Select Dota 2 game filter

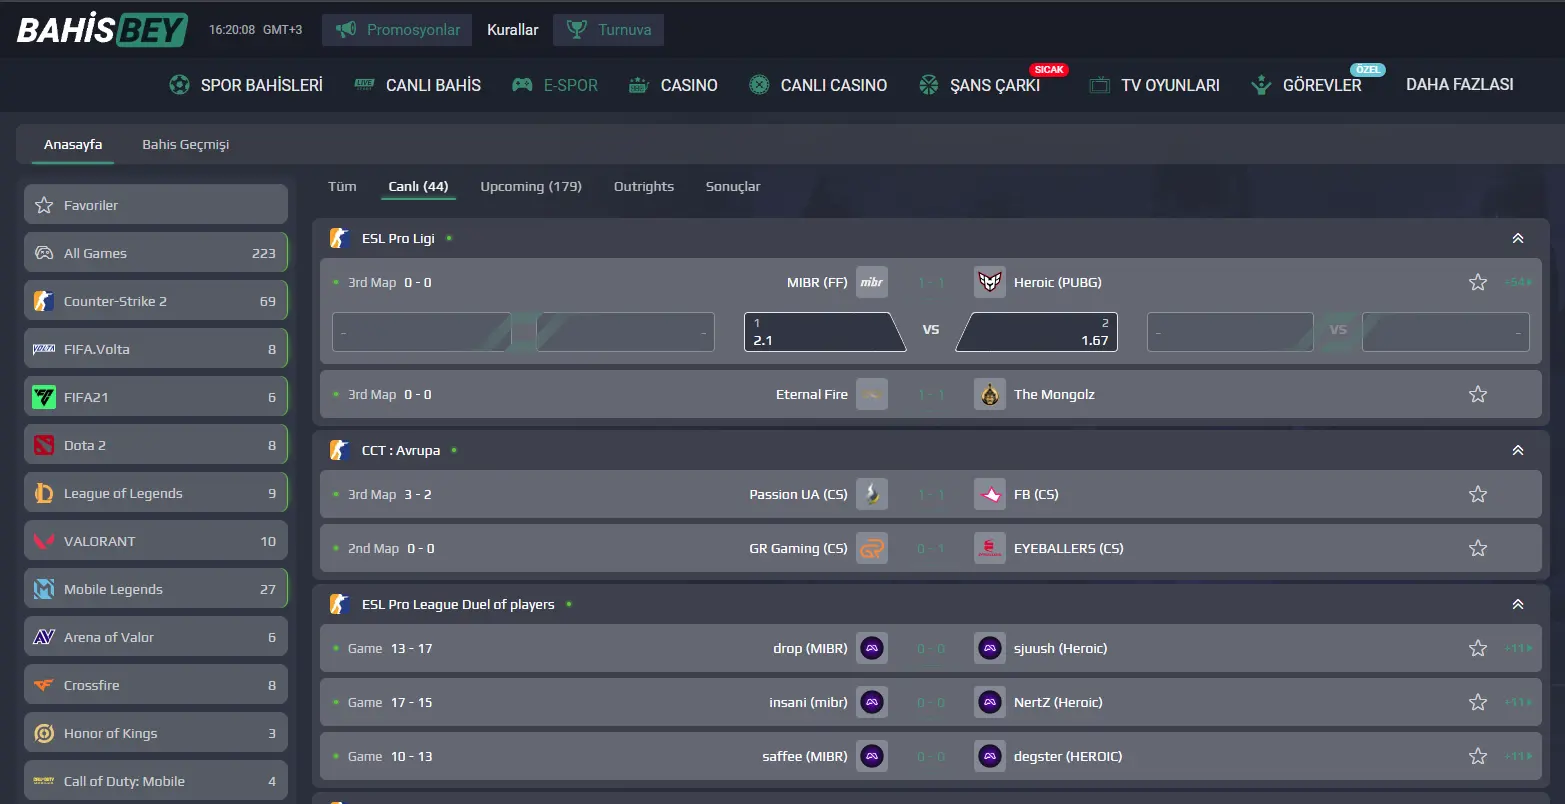point(156,444)
